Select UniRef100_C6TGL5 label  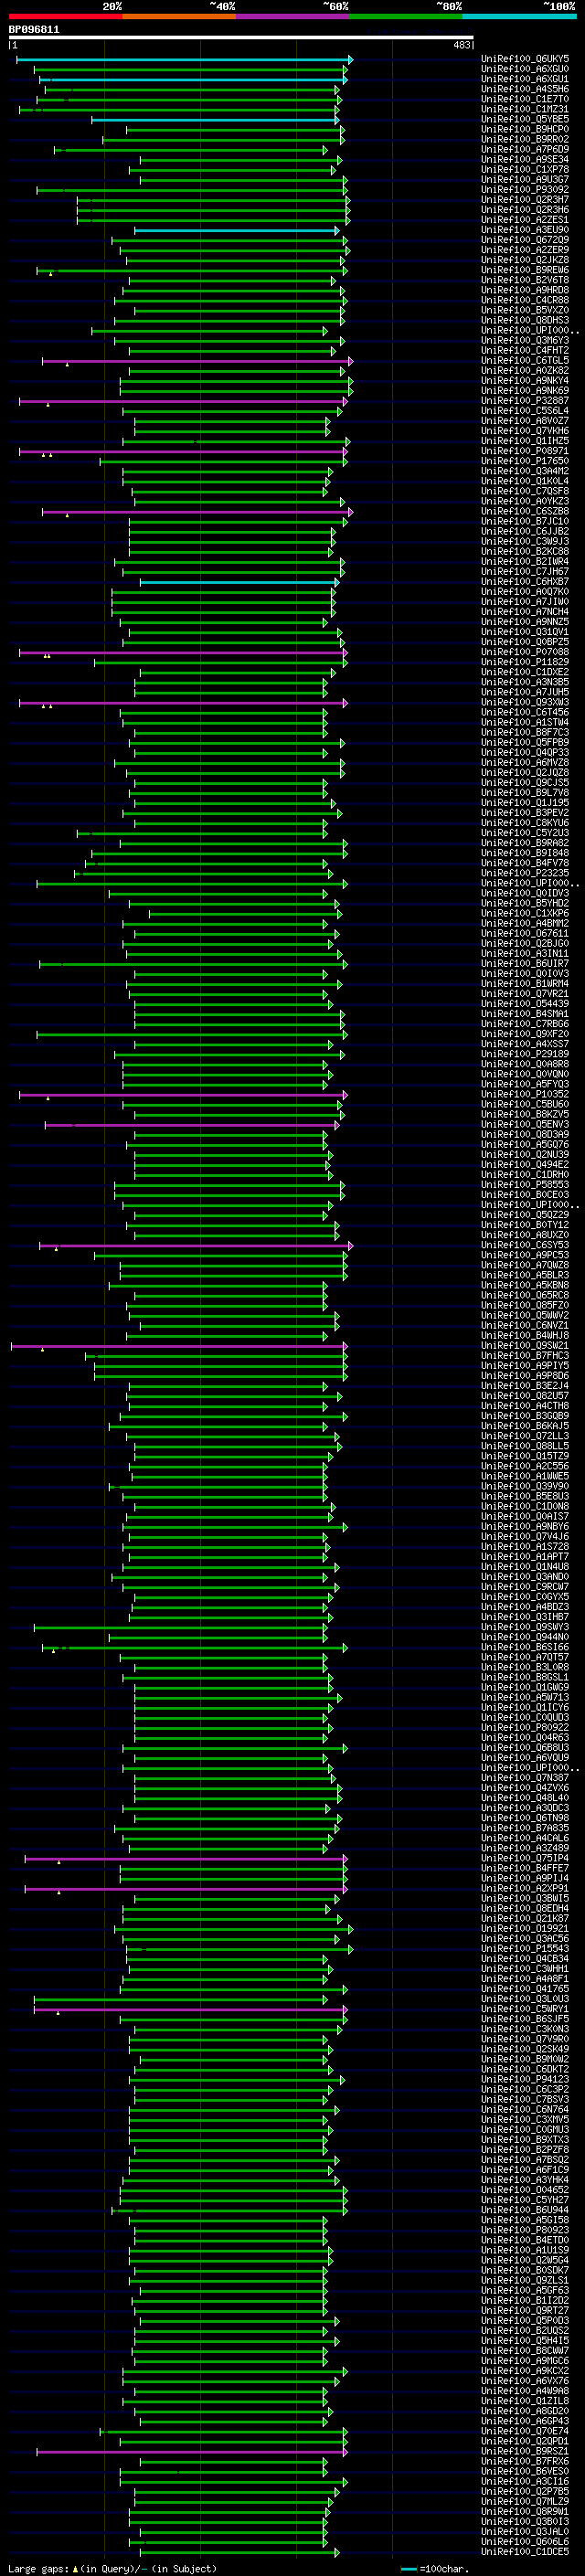pyautogui.click(x=525, y=361)
